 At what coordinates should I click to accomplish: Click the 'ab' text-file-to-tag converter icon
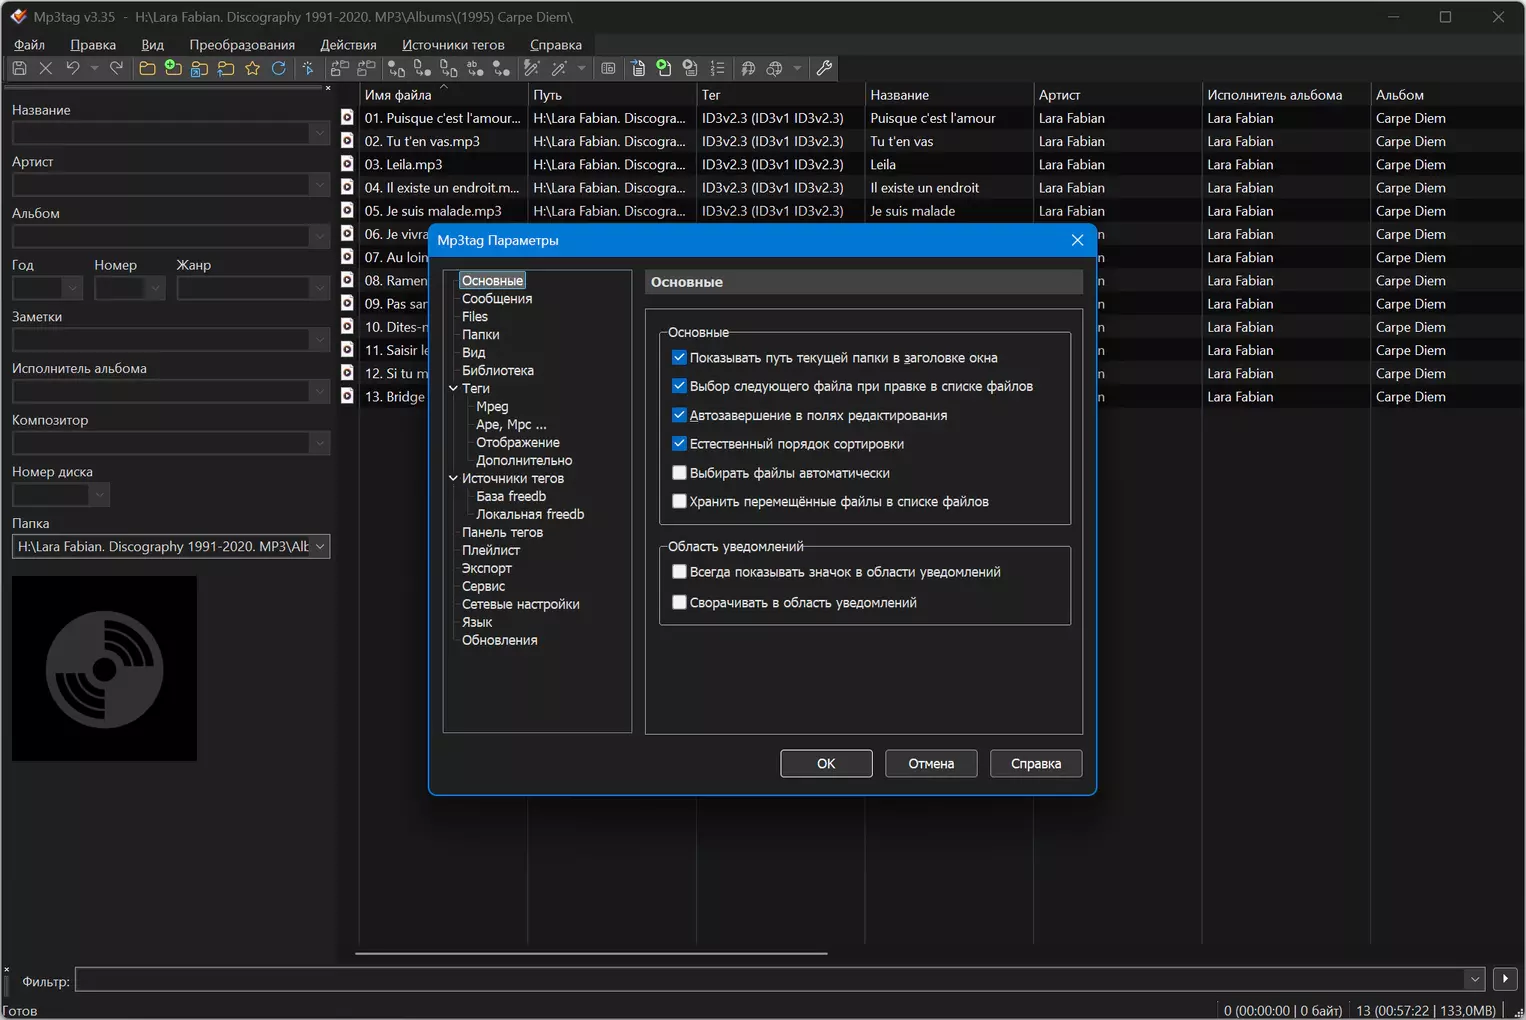pos(475,68)
